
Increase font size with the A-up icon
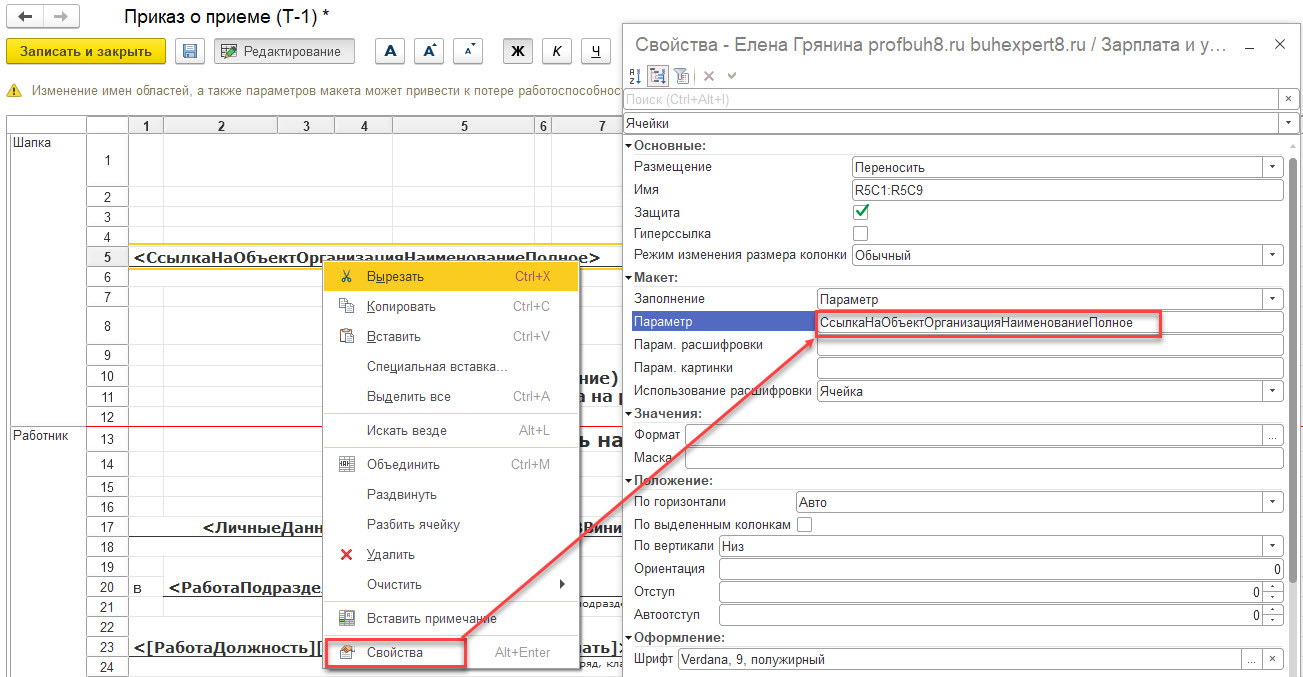click(x=429, y=51)
